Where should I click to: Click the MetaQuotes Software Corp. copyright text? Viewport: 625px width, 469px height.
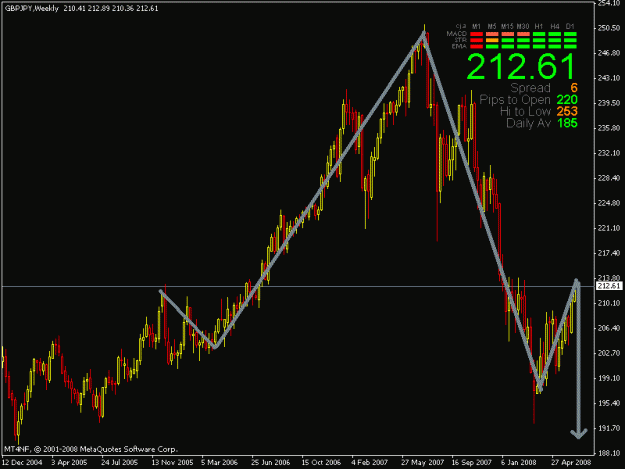click(90, 449)
